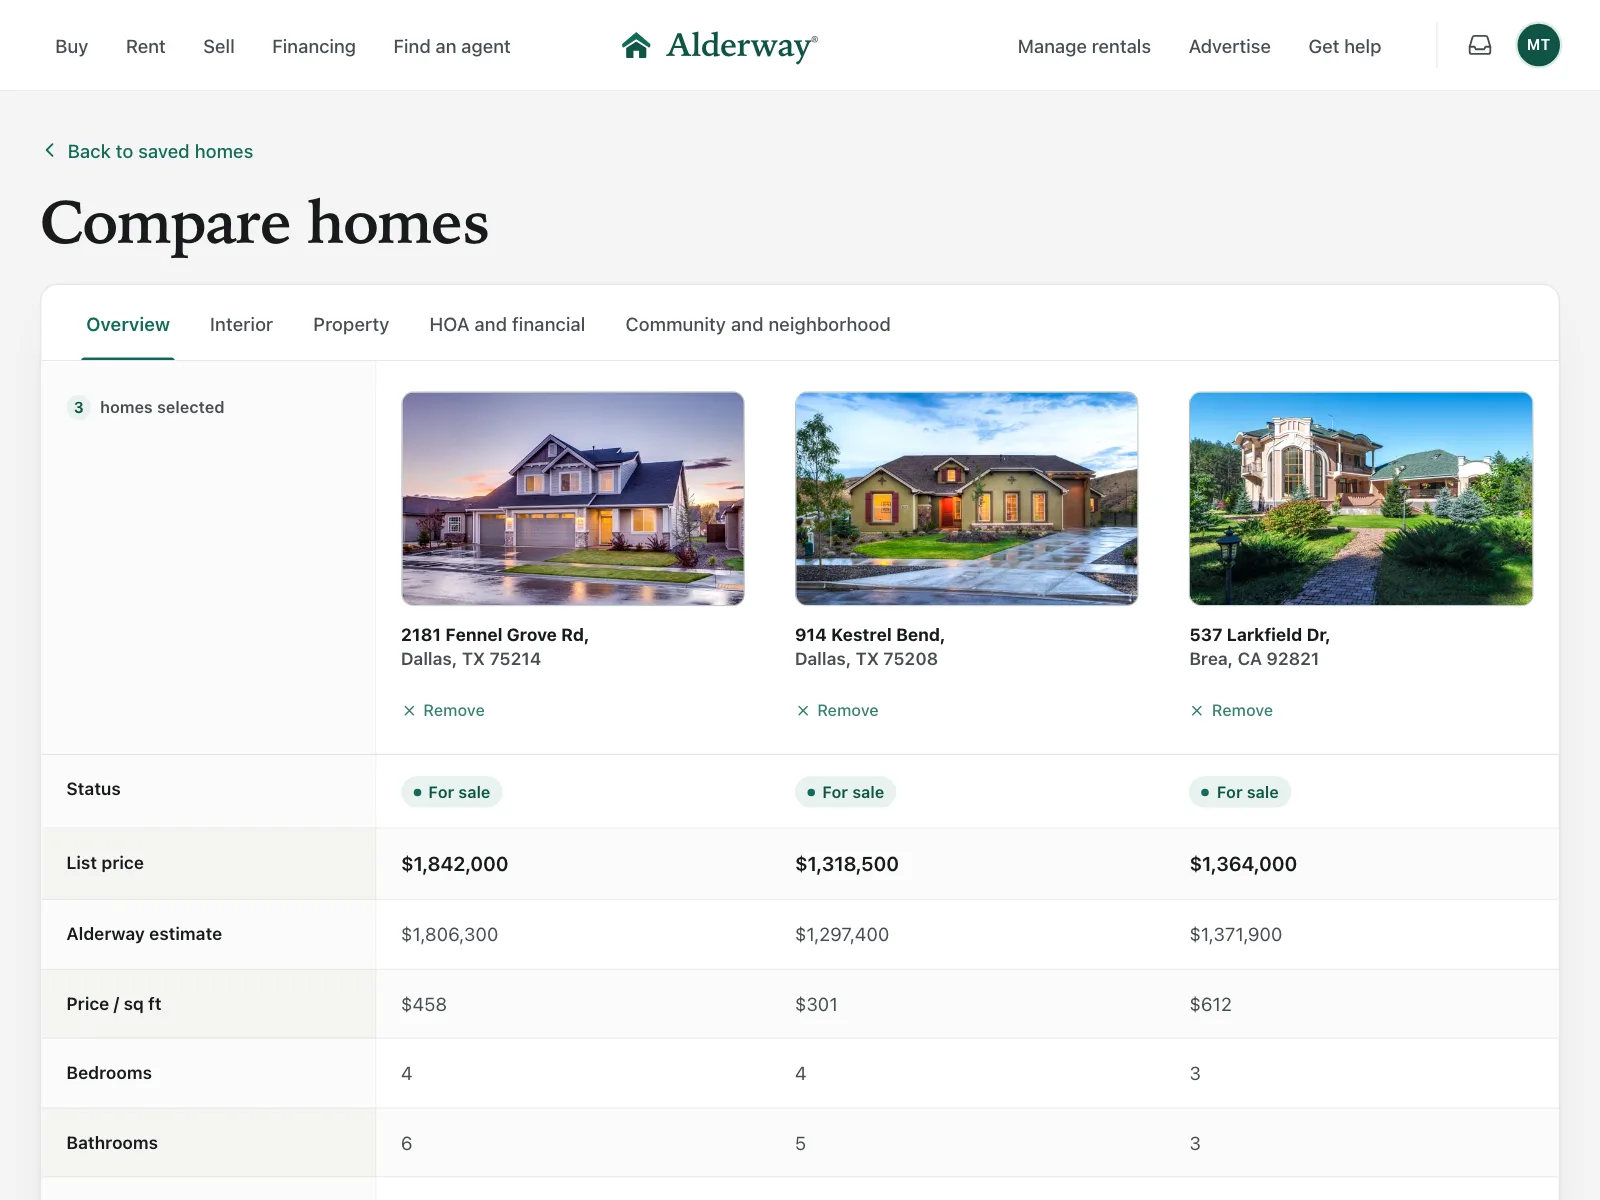Open Manage rentals
Screen dimensions: 1600x1200
click(1084, 46)
